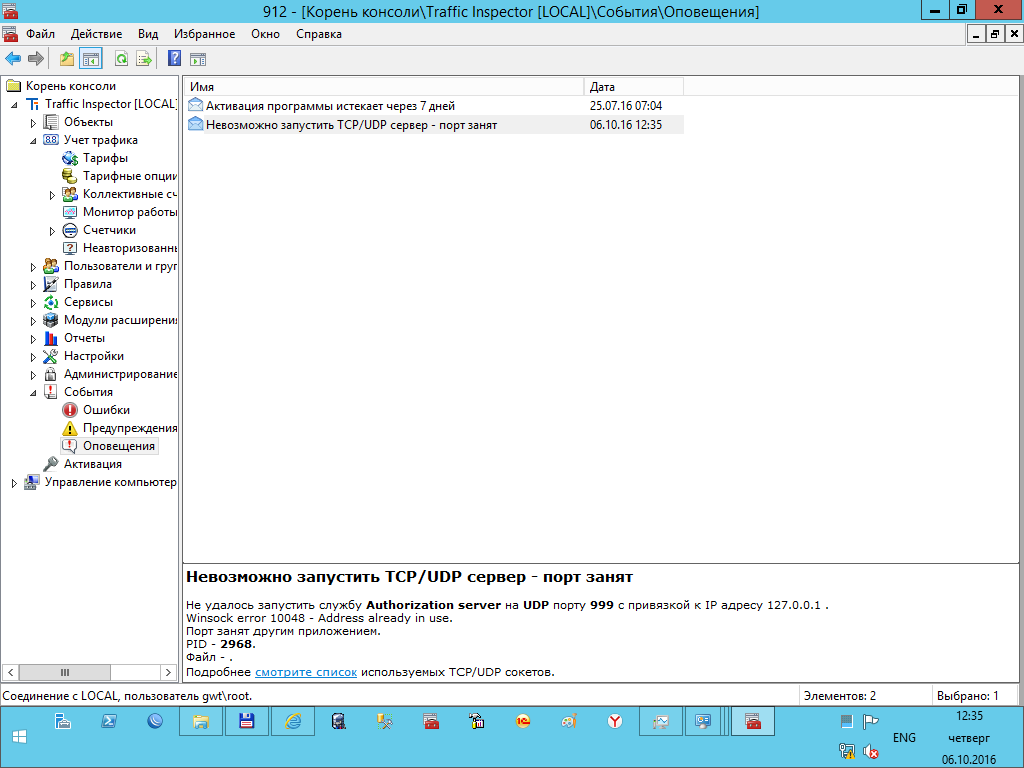
Task: Select 'Активация программы истекает через 7 дней' row
Action: pyautogui.click(x=434, y=105)
